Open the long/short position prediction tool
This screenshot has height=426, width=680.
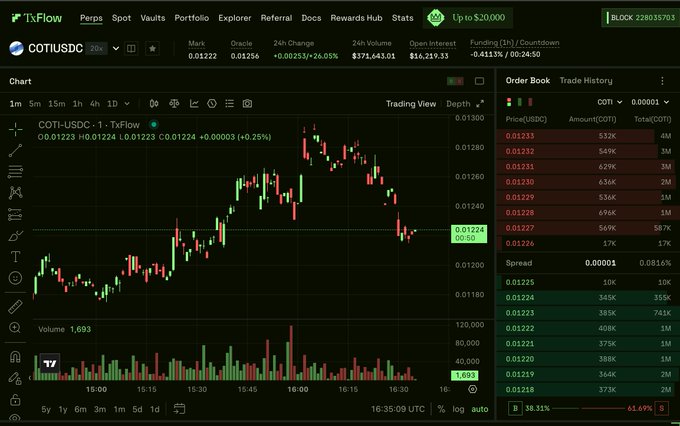[x=15, y=214]
